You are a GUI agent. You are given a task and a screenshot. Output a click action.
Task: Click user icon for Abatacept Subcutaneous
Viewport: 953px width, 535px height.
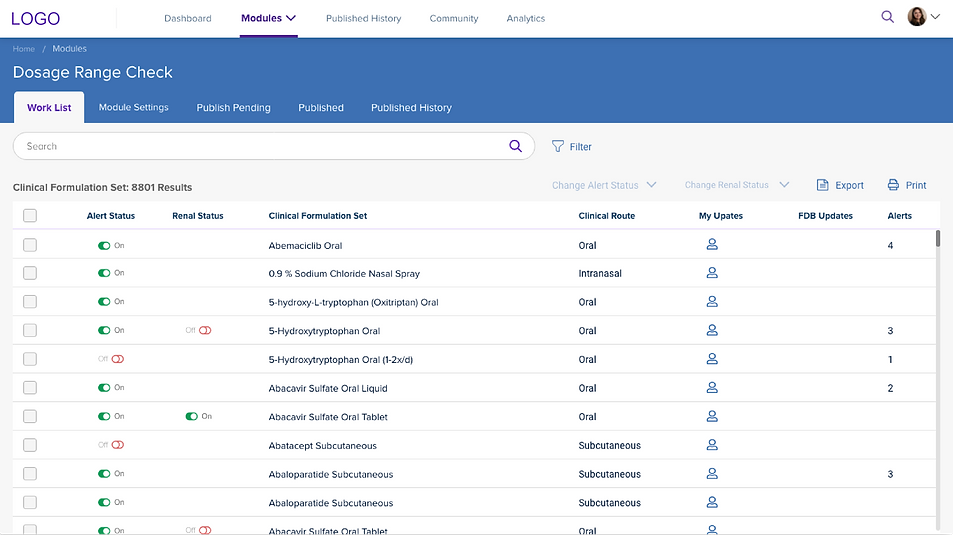(x=712, y=444)
